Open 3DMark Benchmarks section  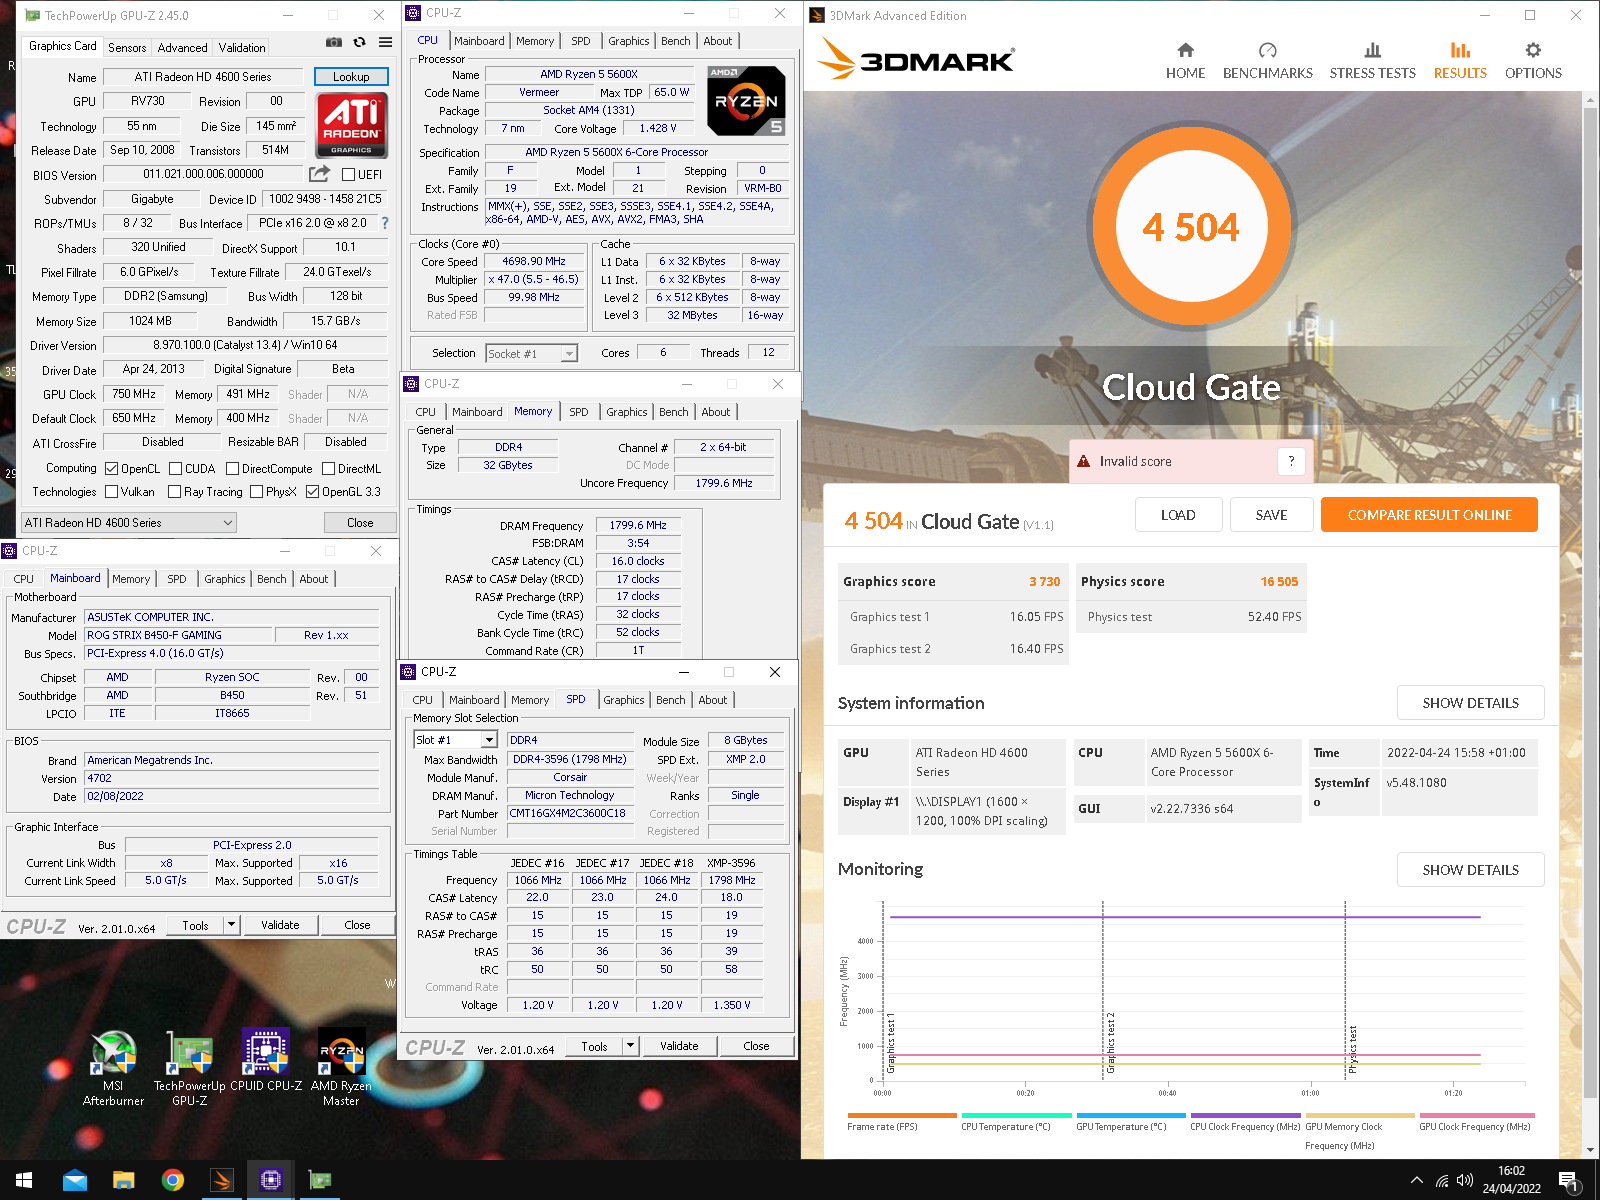(x=1268, y=61)
